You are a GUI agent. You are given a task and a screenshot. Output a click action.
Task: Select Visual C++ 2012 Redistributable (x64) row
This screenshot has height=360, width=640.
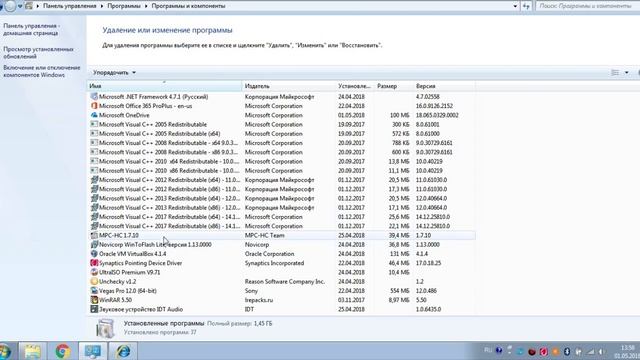click(x=281, y=180)
